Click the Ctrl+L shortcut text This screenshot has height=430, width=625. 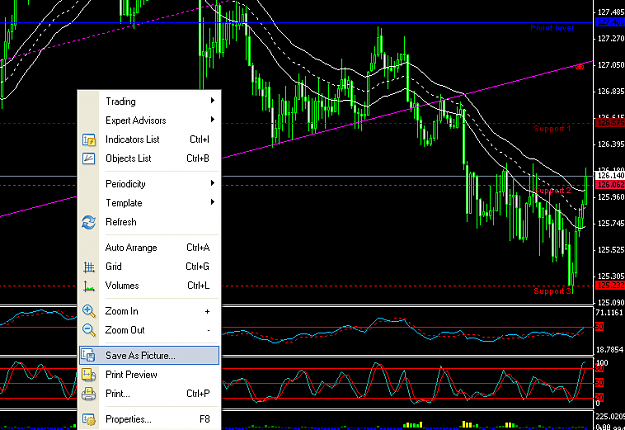pos(199,286)
